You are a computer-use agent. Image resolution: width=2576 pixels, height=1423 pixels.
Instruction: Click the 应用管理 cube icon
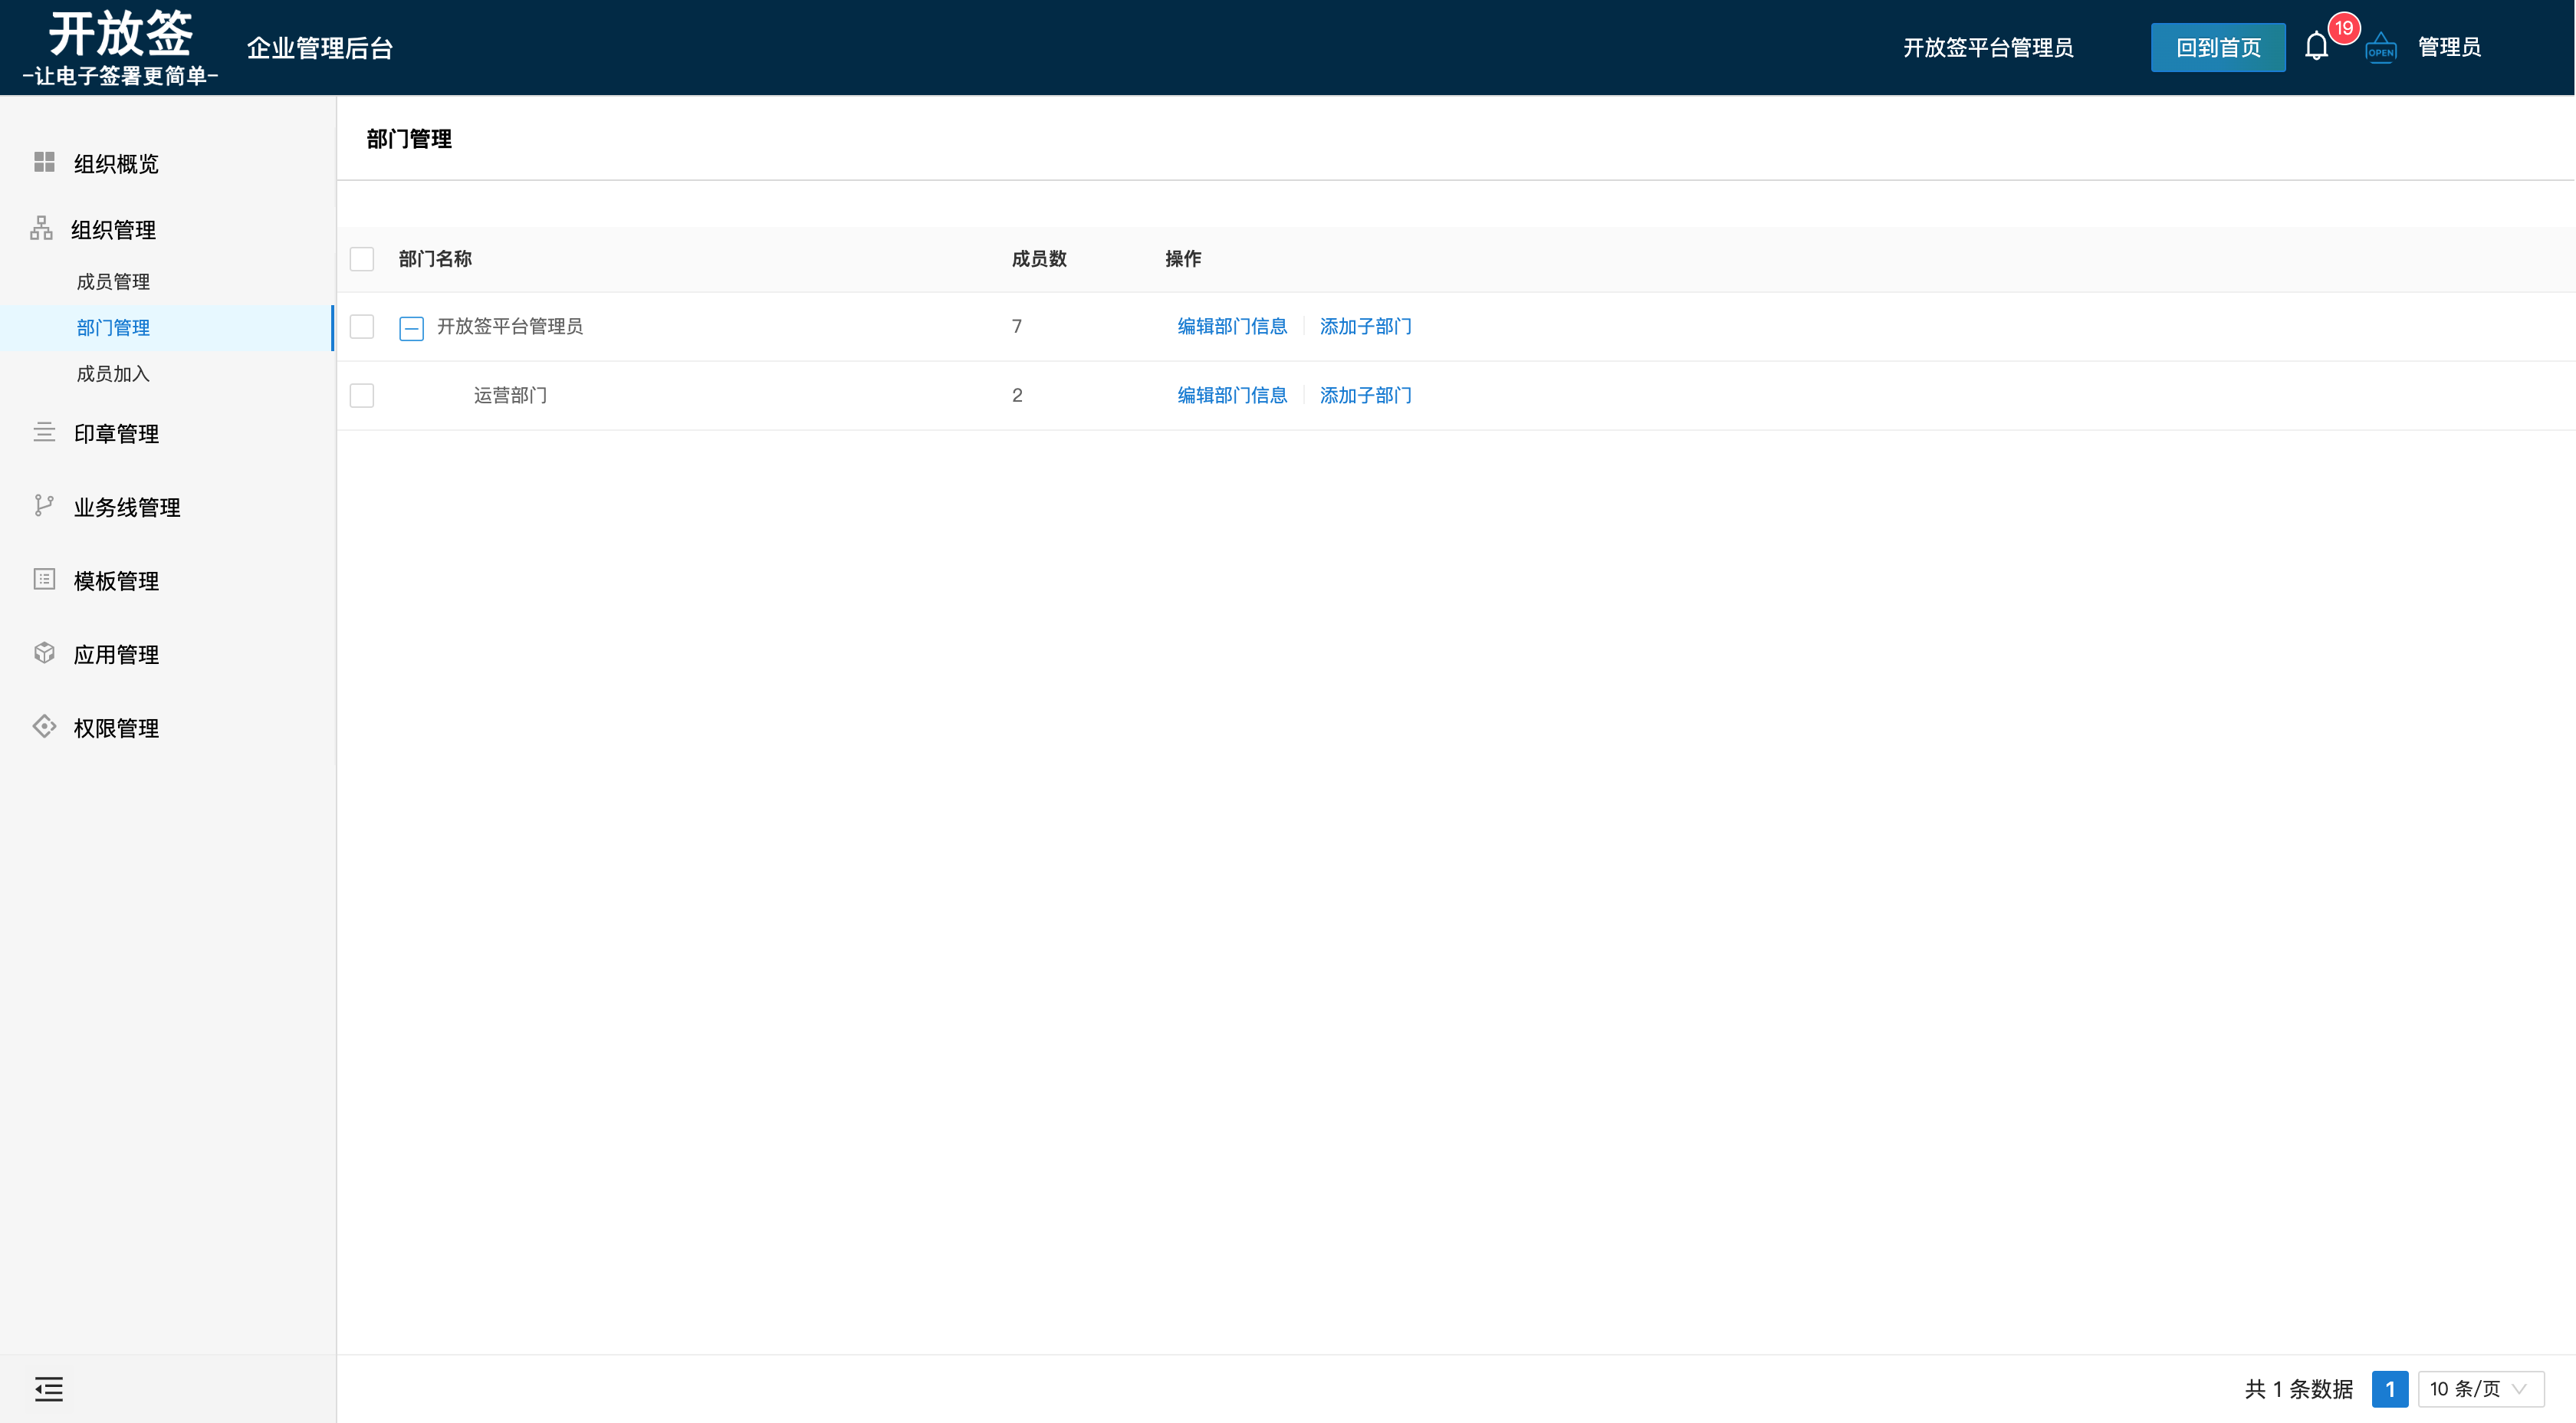coord(44,653)
